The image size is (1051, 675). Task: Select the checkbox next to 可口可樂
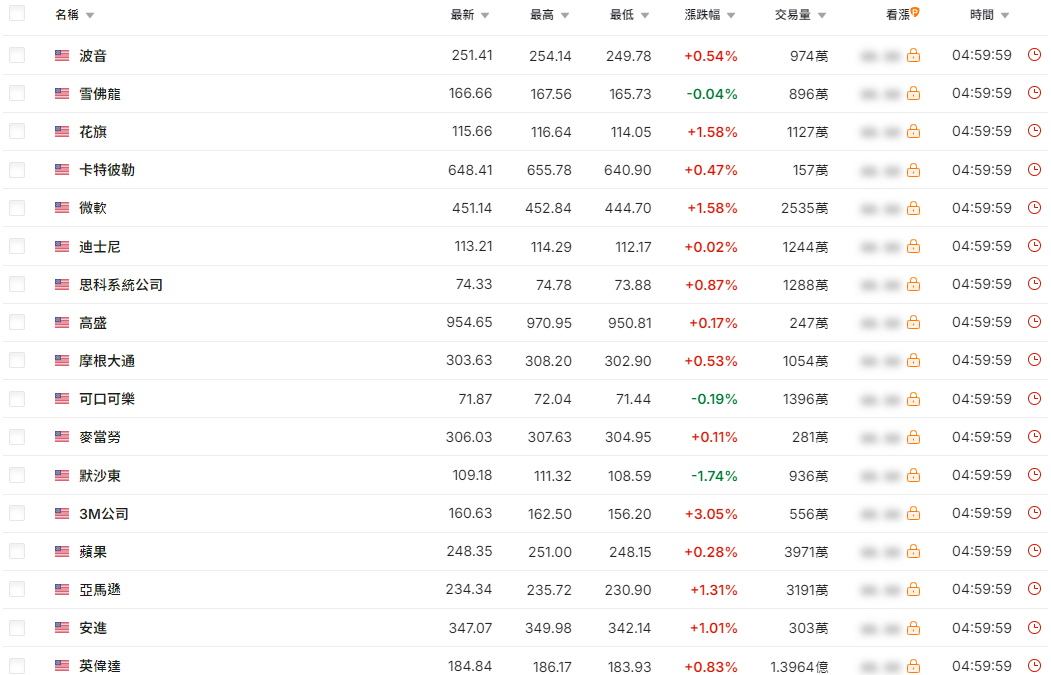click(x=17, y=399)
